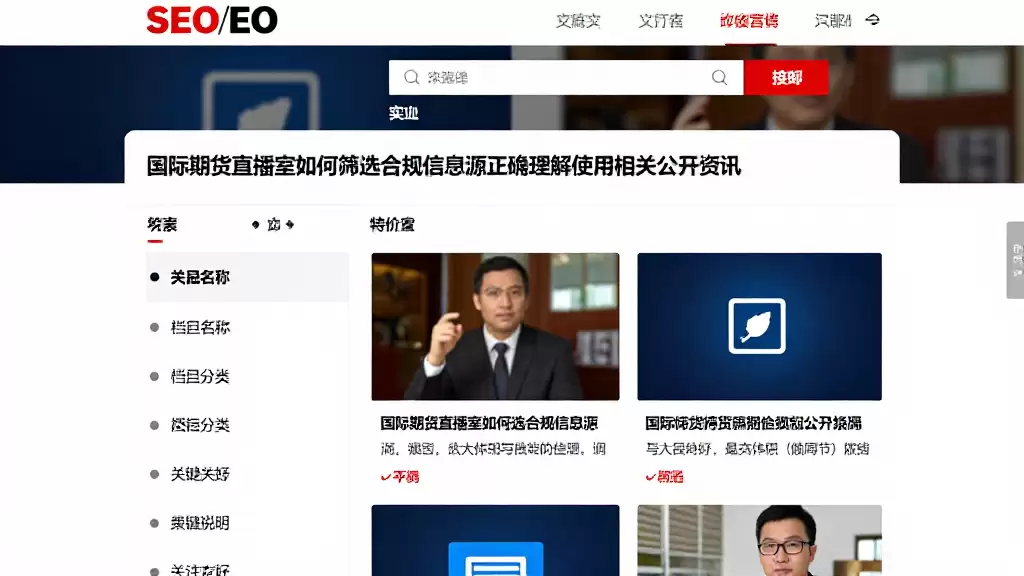Click the magnifier icon left of search field
The height and width of the screenshot is (576, 1024).
[x=411, y=78]
